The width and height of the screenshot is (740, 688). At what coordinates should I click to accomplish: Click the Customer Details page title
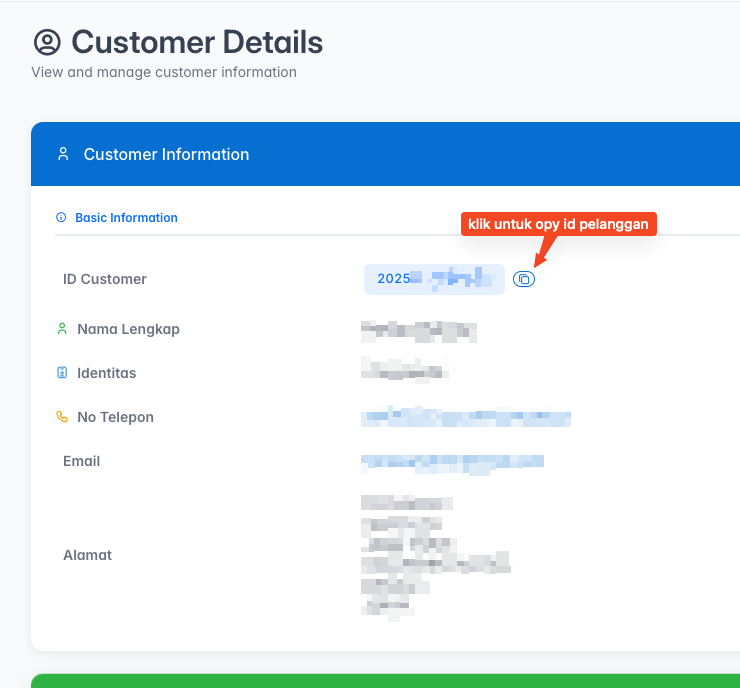[x=197, y=42]
